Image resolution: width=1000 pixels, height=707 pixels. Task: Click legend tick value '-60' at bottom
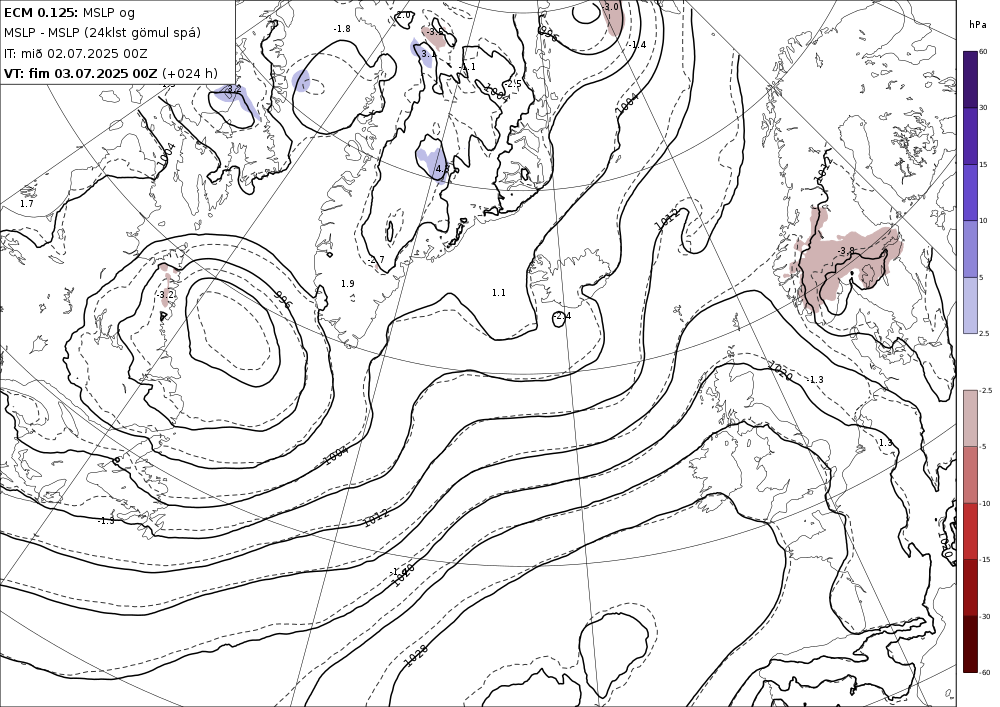point(985,672)
